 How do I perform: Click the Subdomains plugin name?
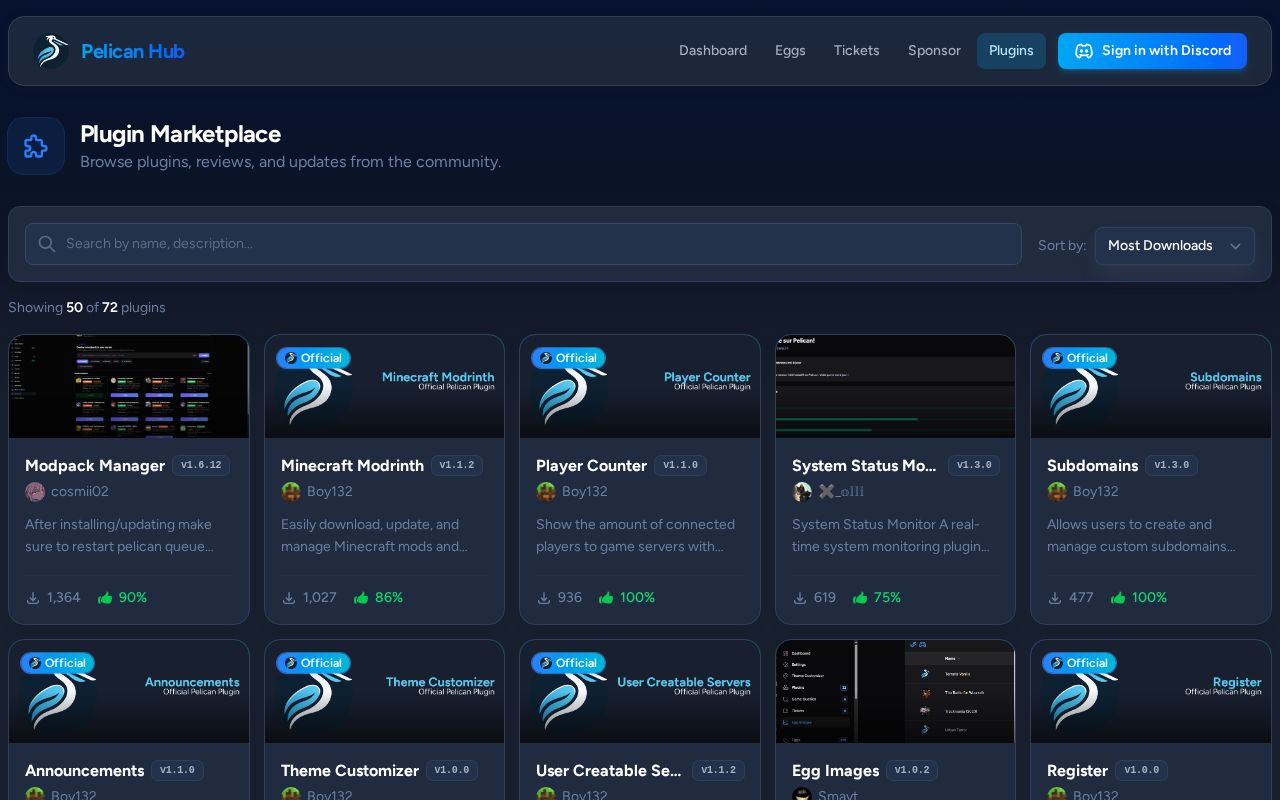point(1092,466)
